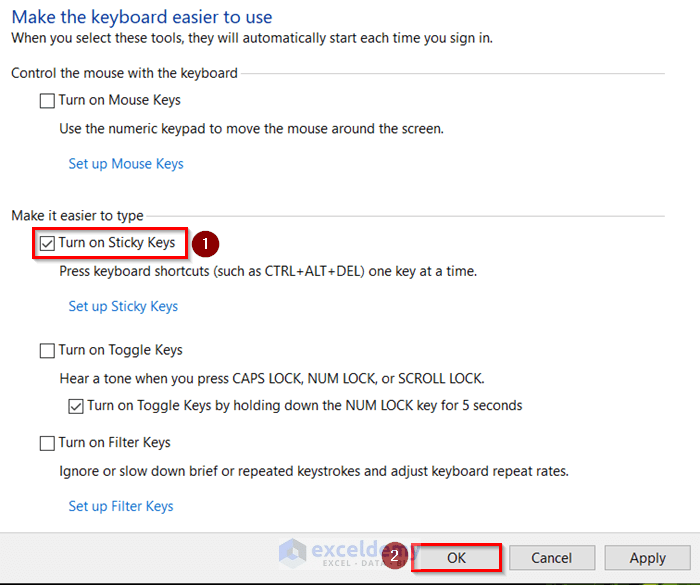Enable the Turn on Mouse Keys checkbox
The image size is (700, 585).
[x=47, y=101]
